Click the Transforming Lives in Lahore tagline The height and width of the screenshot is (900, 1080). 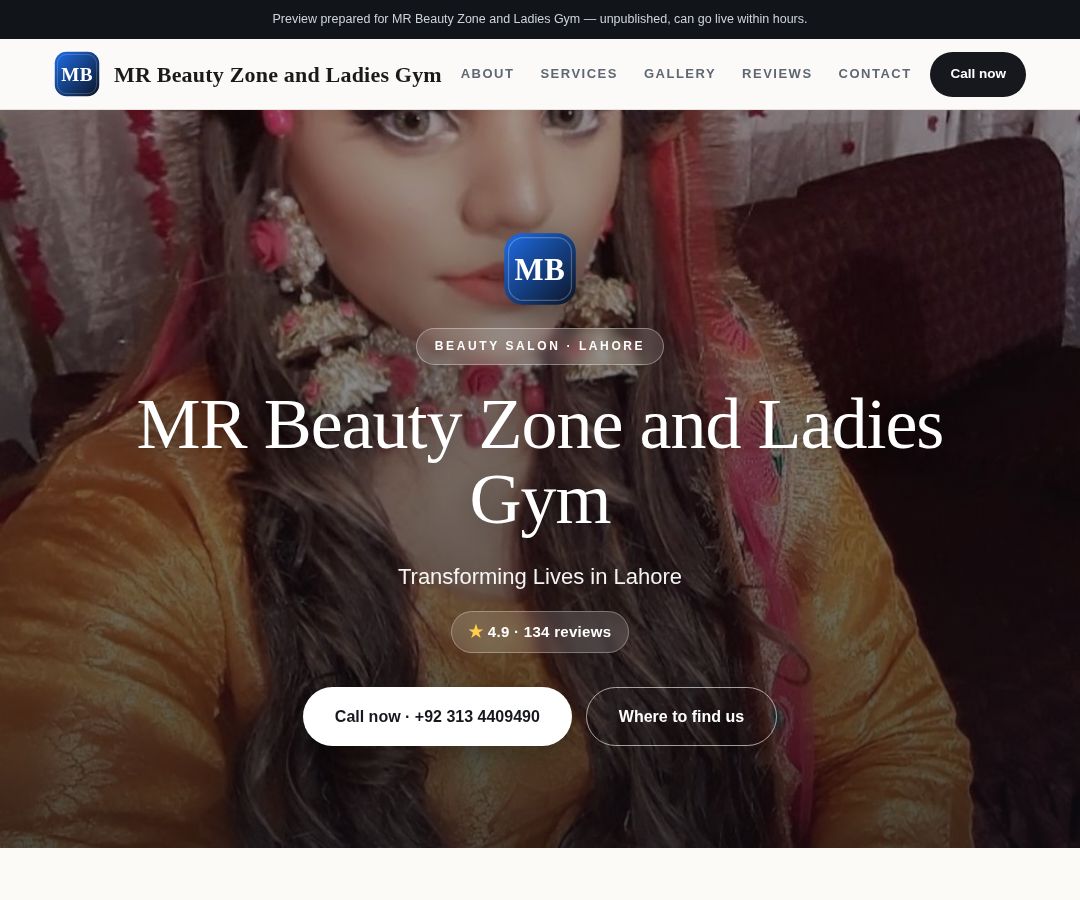pos(540,576)
